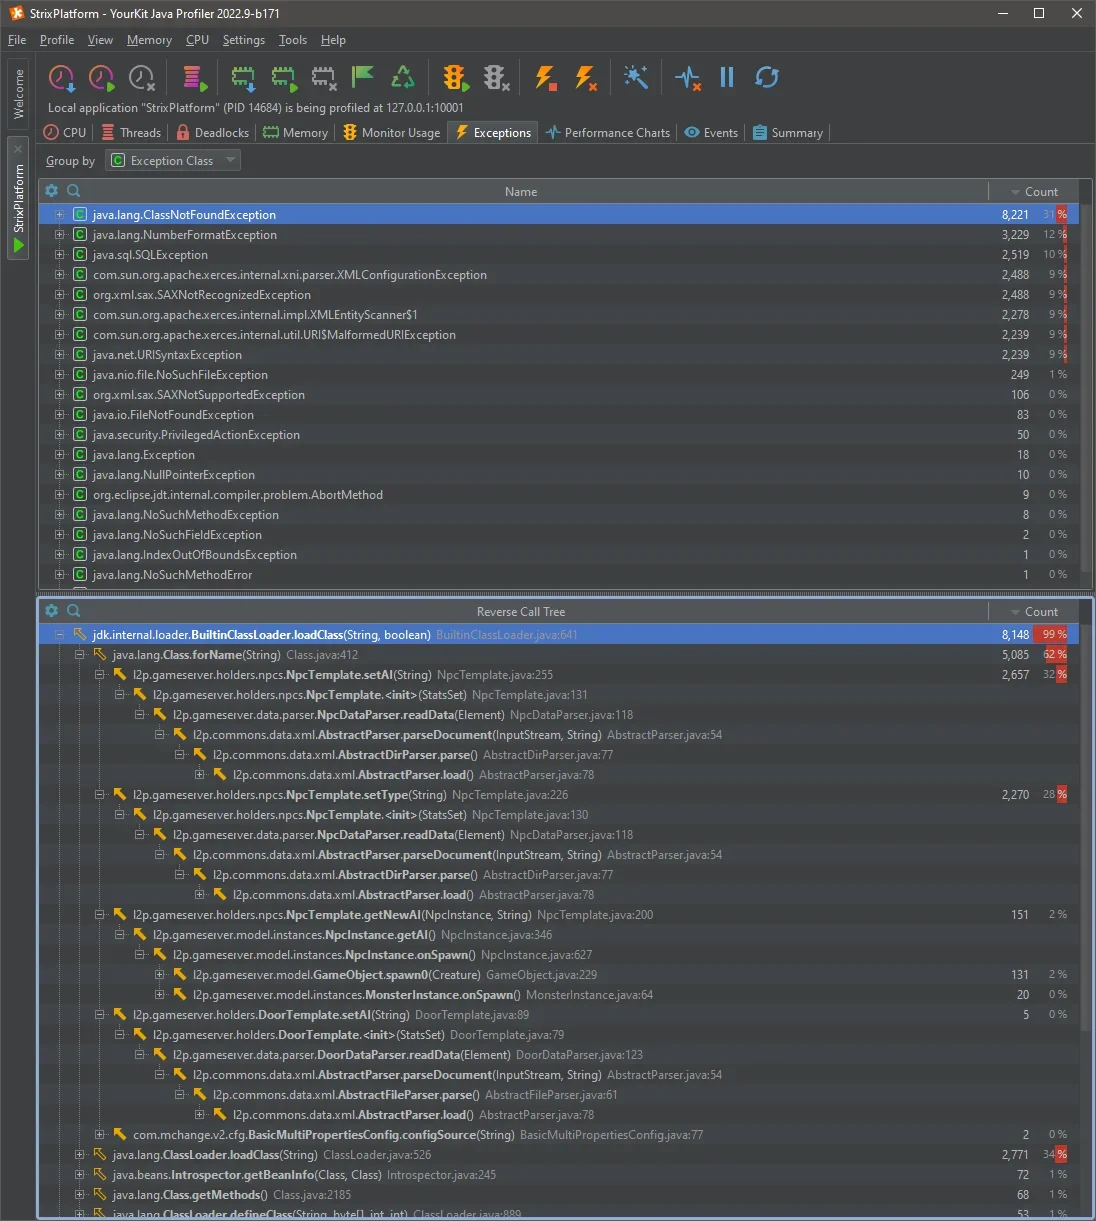The width and height of the screenshot is (1096, 1221).
Task: Switch to the Deadlocks tab
Action: (x=212, y=132)
